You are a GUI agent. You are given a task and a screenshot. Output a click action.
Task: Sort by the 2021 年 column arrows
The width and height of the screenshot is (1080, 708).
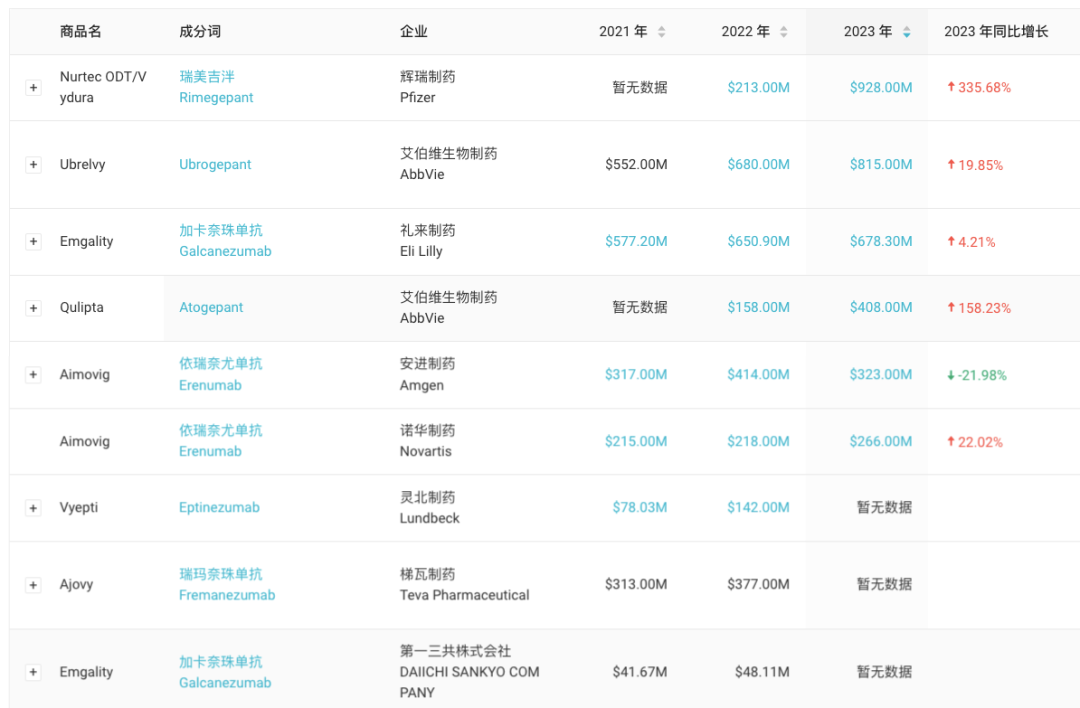(661, 32)
